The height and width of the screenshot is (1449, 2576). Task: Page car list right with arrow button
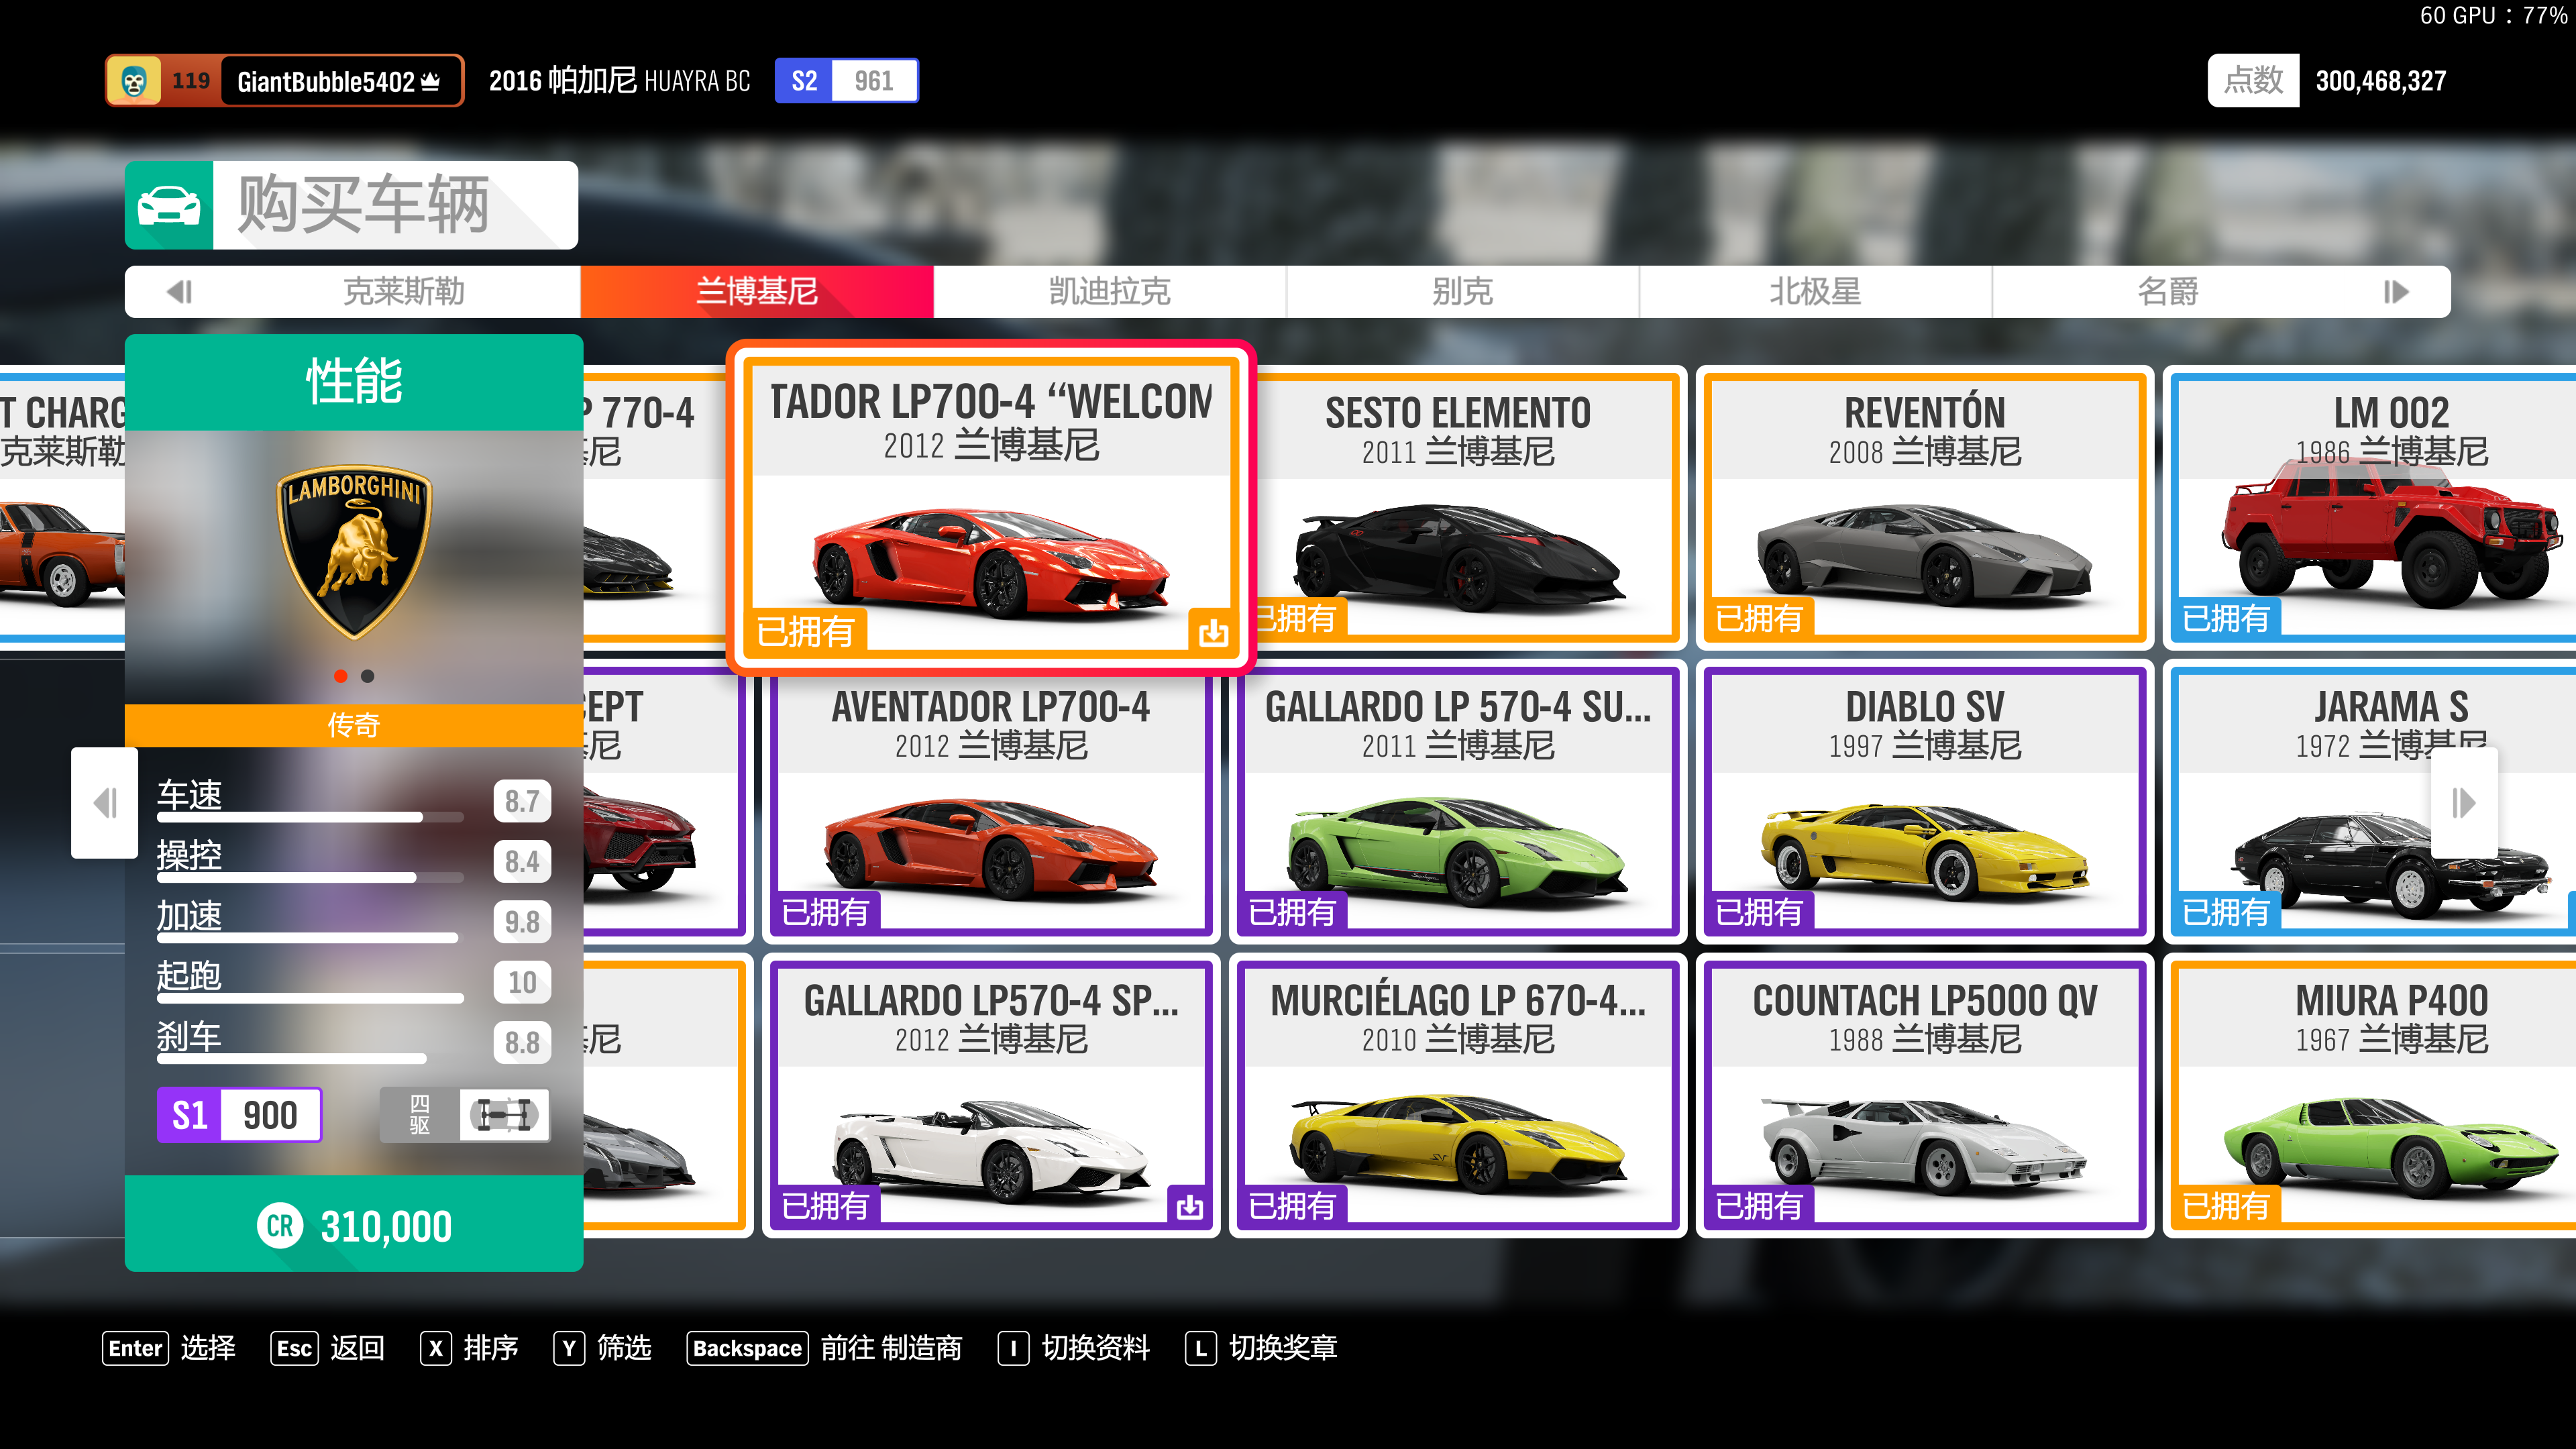2463,803
